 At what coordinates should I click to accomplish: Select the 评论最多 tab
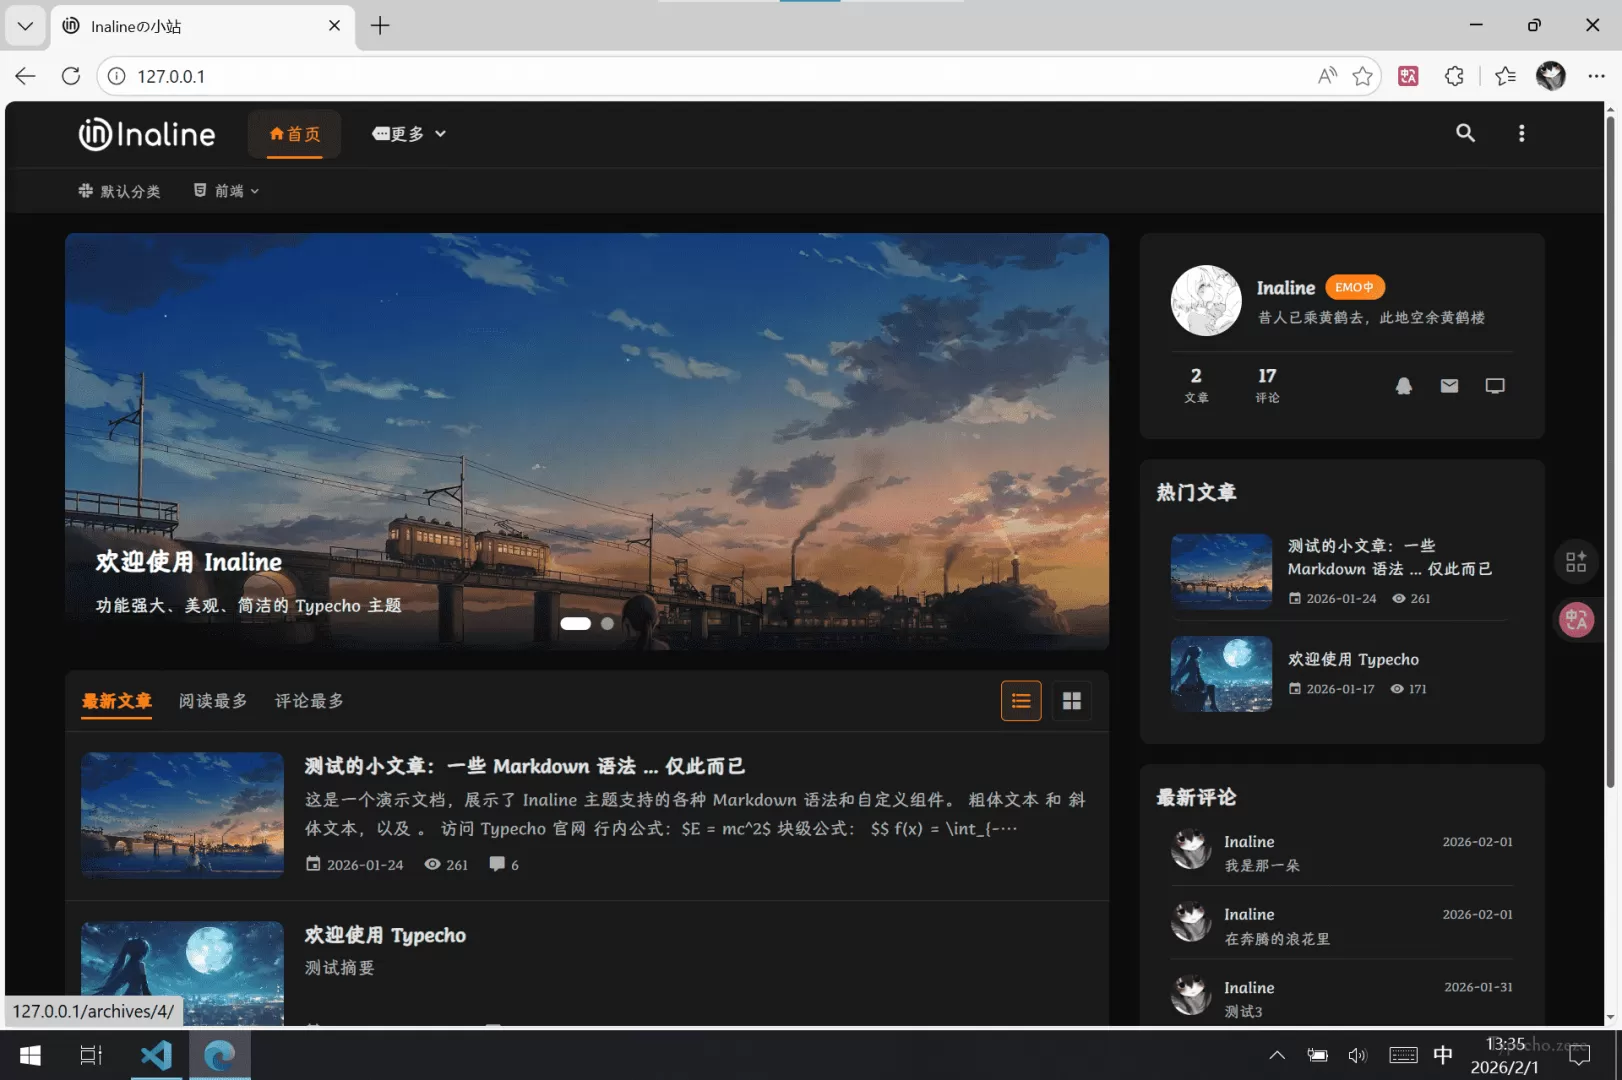click(x=309, y=701)
